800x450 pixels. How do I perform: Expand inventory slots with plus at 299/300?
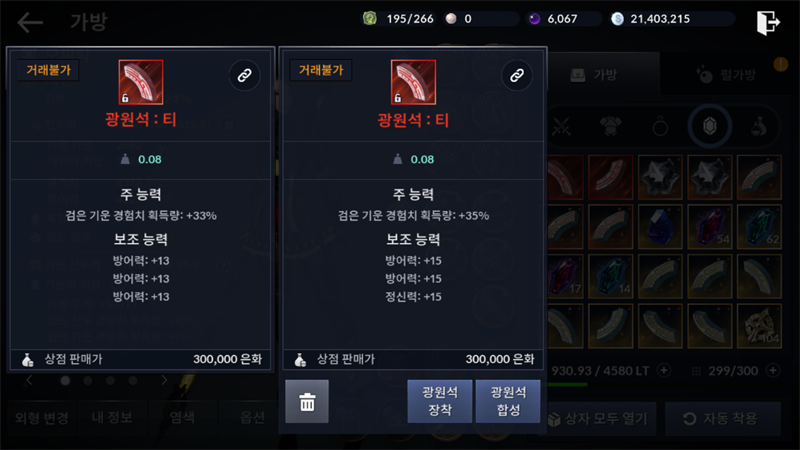click(773, 370)
